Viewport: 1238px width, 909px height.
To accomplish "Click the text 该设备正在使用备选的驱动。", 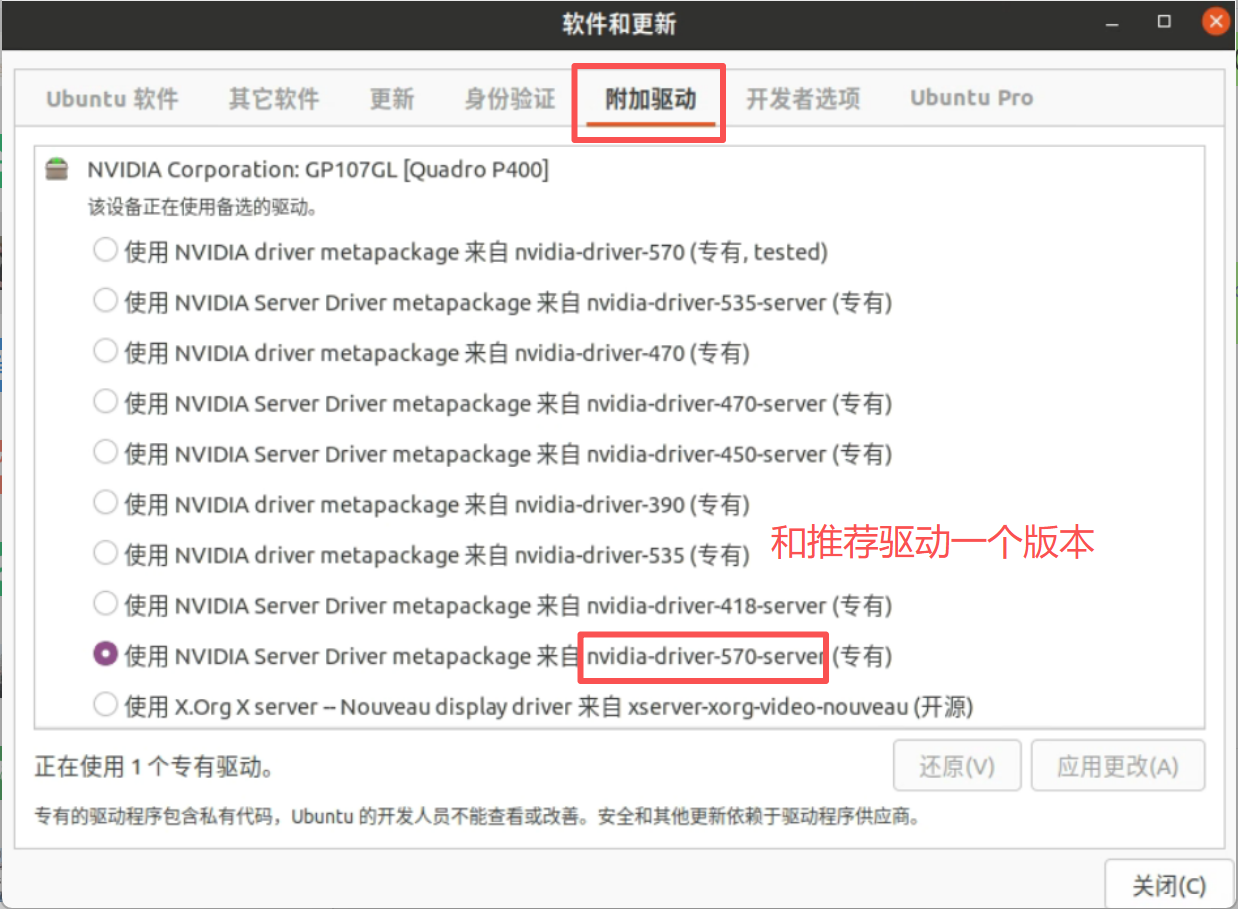I will 203,209.
